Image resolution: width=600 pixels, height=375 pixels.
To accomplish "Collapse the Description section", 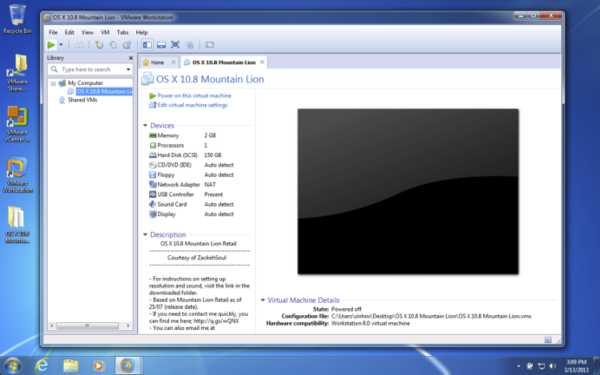I will click(x=145, y=235).
